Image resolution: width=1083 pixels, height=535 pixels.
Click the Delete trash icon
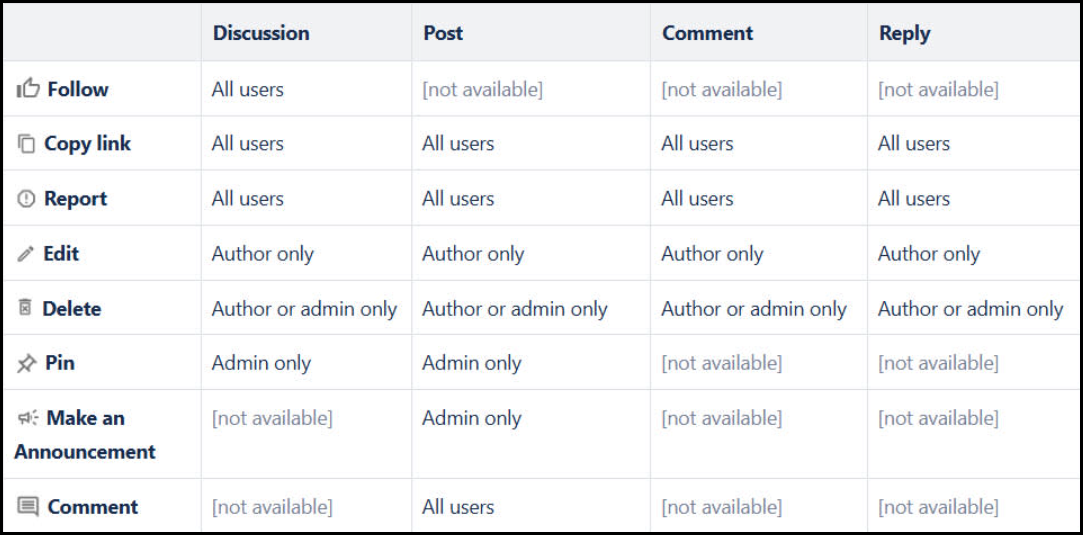[x=26, y=309]
